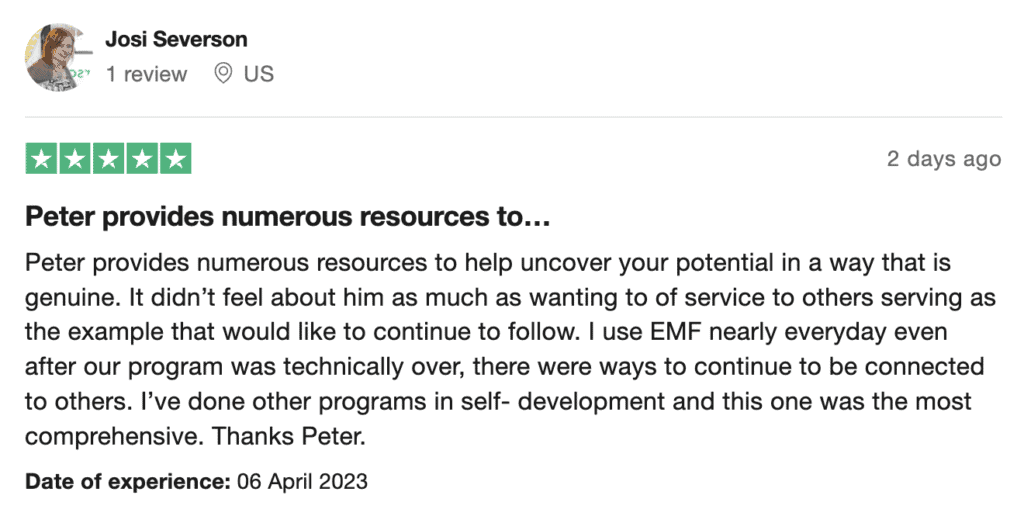Open Josi Severson's reviewer profile name
The image size is (1024, 509).
[176, 40]
